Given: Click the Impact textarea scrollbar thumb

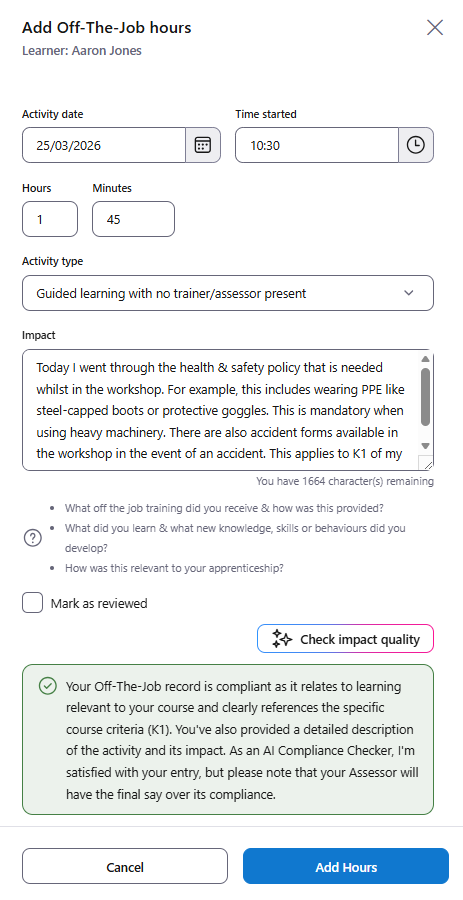Looking at the screenshot, I should (x=425, y=397).
